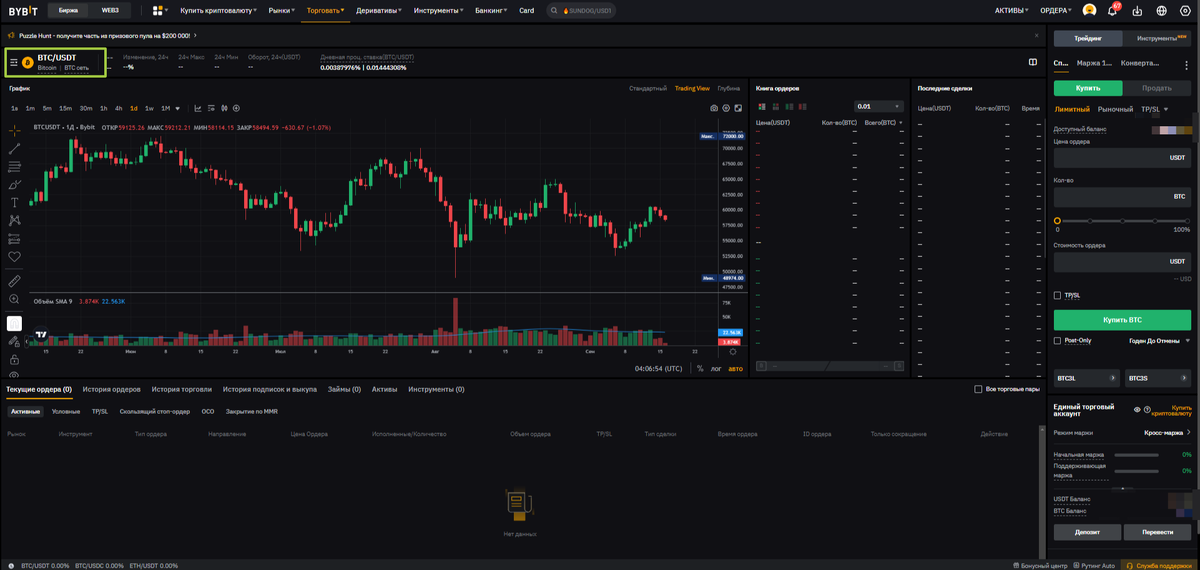The width and height of the screenshot is (1200, 570).
Task: Expand chart to fullscreen
Action: point(738,108)
